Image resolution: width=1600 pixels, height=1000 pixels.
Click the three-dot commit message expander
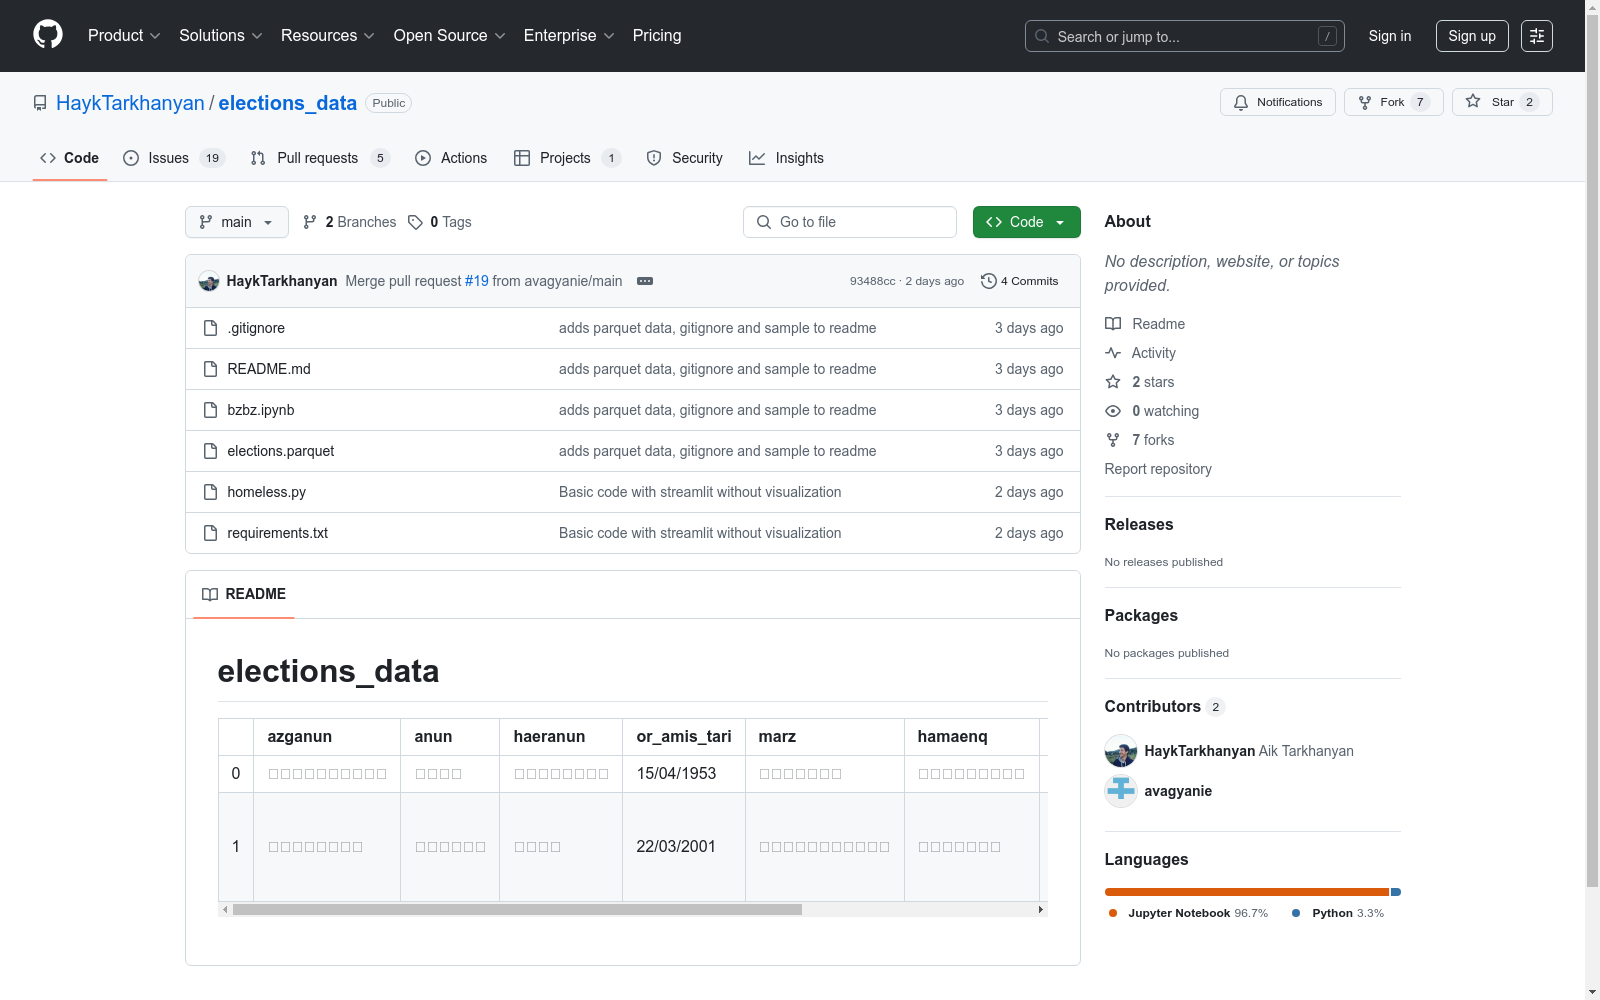(x=645, y=281)
